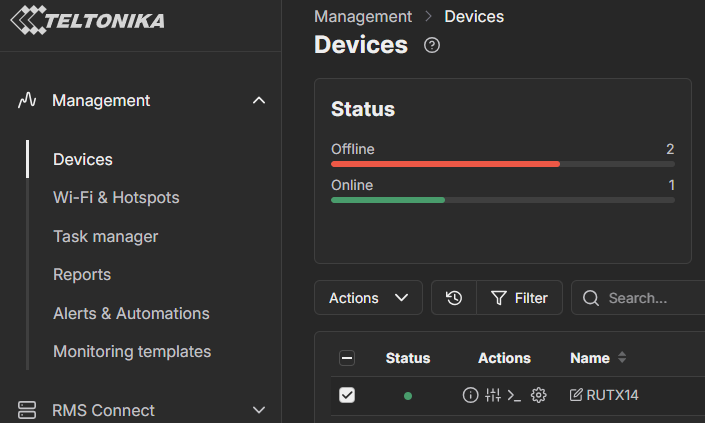Open the Devices help question mark icon
Image resolution: width=705 pixels, height=423 pixels.
pyautogui.click(x=432, y=45)
